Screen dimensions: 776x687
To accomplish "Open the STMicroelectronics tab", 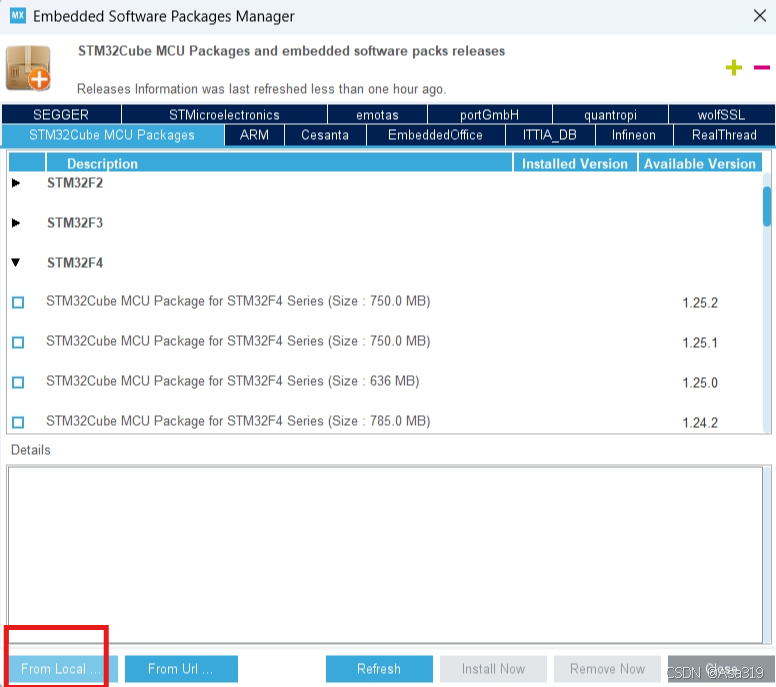I will pos(224,114).
